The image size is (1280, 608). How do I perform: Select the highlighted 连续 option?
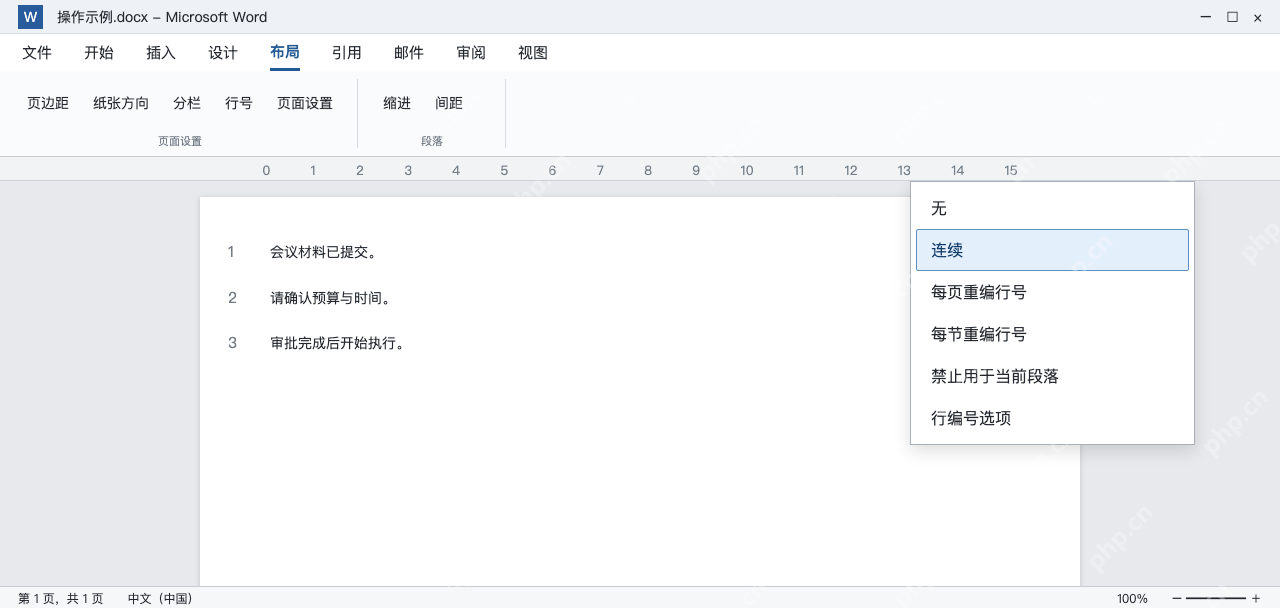click(x=1052, y=250)
